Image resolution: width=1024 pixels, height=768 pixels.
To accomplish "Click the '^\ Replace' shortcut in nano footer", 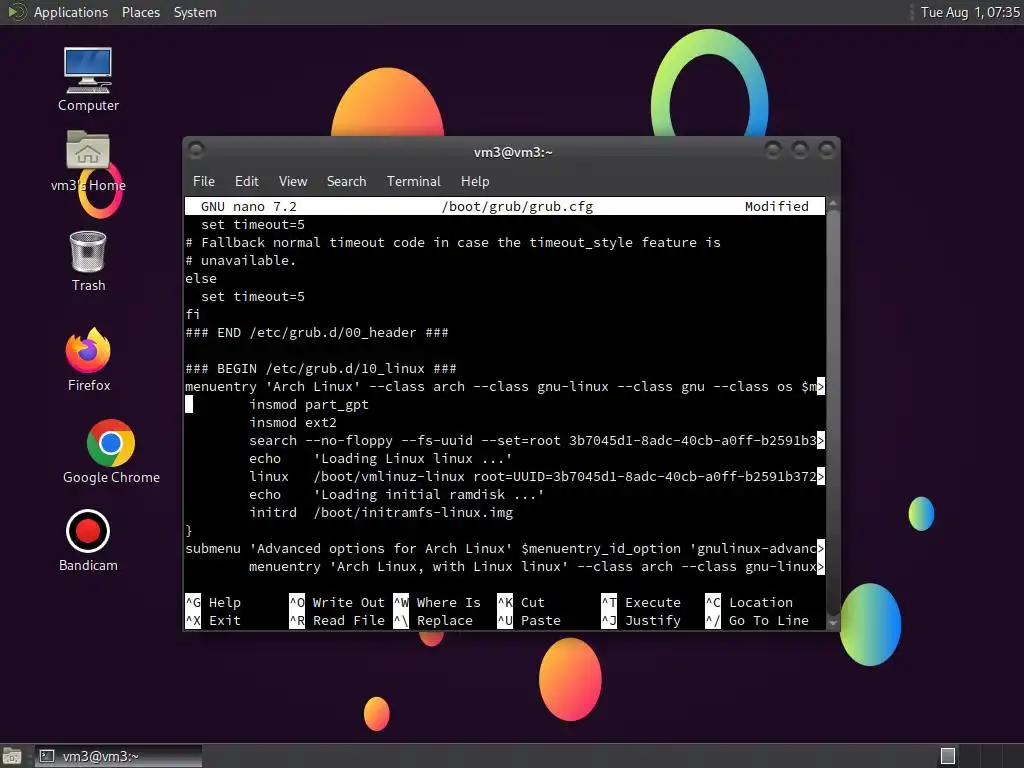I will pyautogui.click(x=433, y=620).
